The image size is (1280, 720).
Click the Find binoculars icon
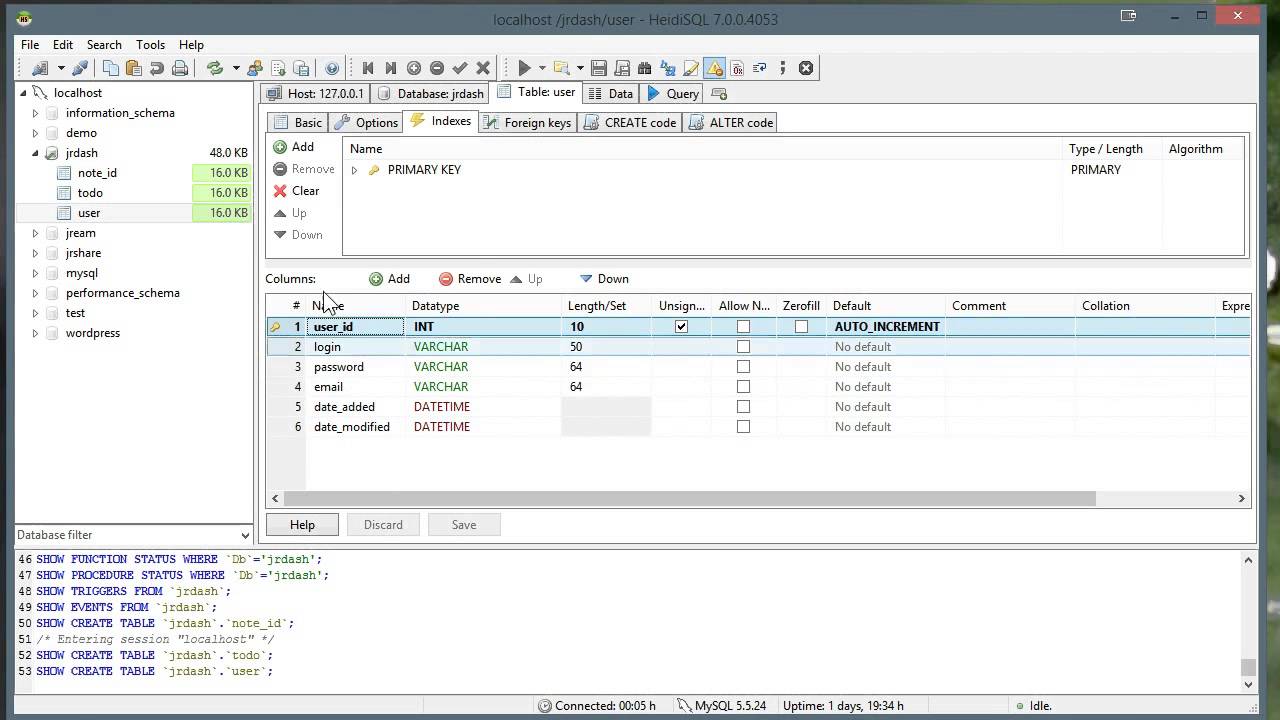click(x=645, y=68)
